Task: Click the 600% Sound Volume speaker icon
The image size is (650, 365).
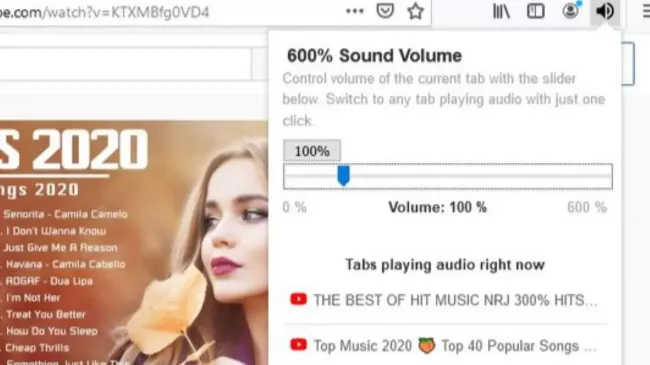Action: 605,11
